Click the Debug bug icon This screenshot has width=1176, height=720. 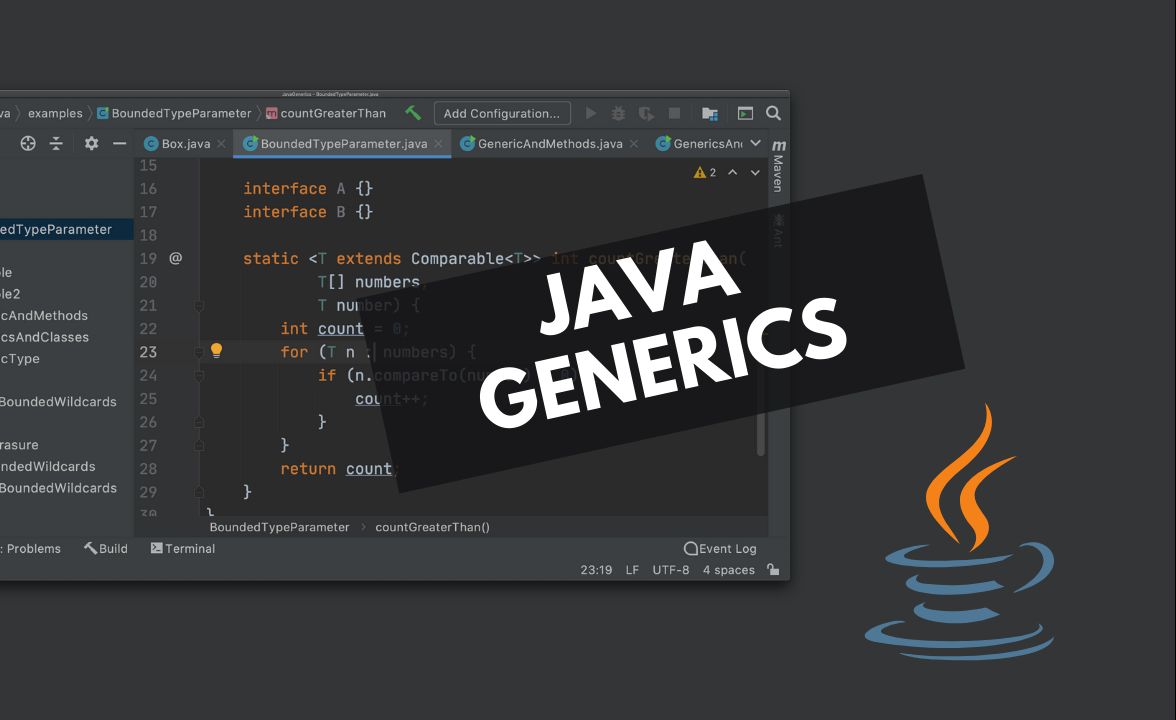(618, 113)
